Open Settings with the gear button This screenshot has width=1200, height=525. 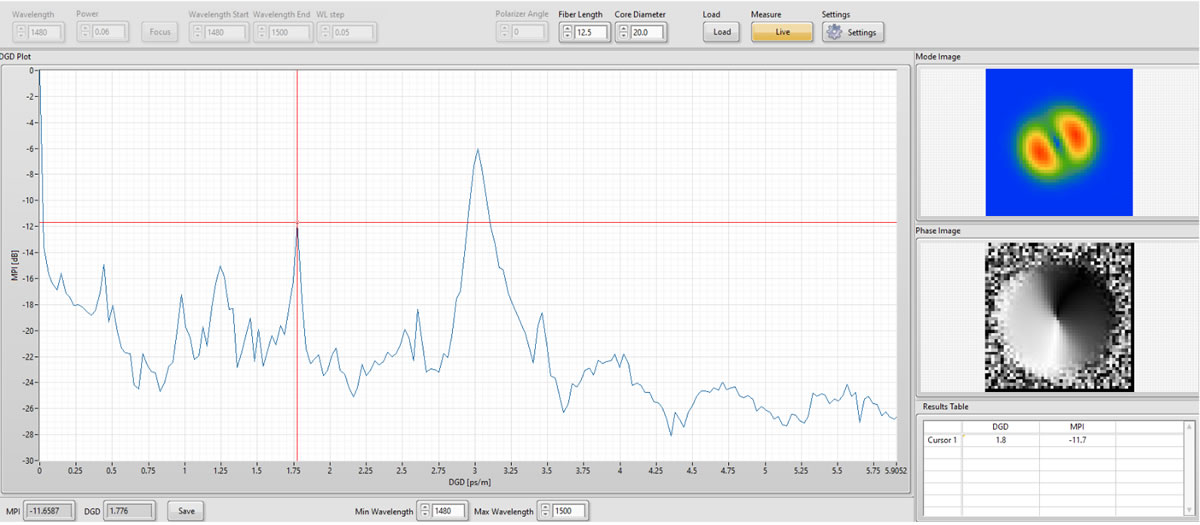852,32
